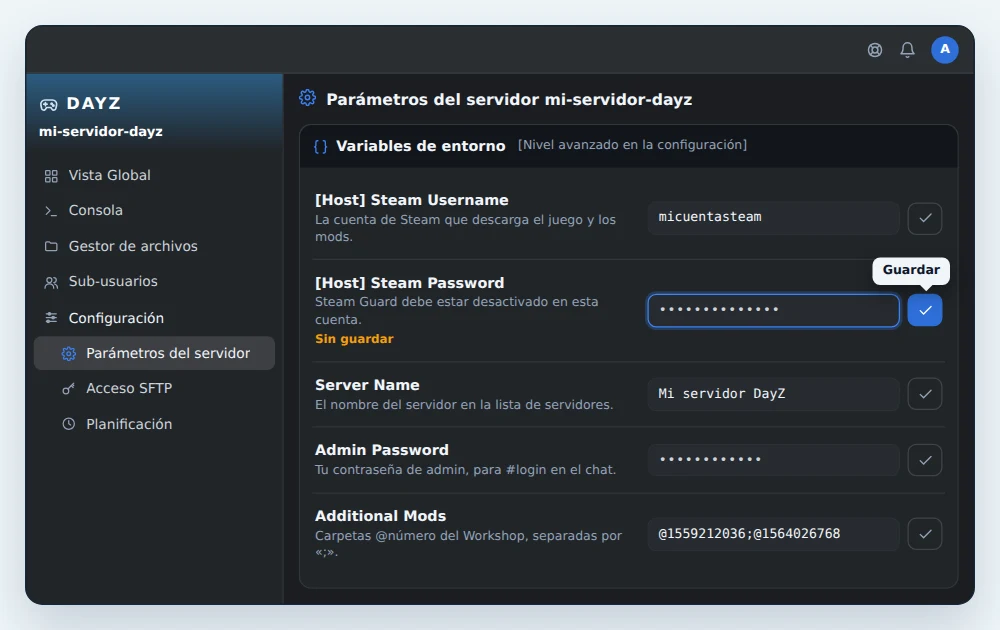Screen dimensions: 1000x630
Task: Click the Admin Password label
Action: 381,450
